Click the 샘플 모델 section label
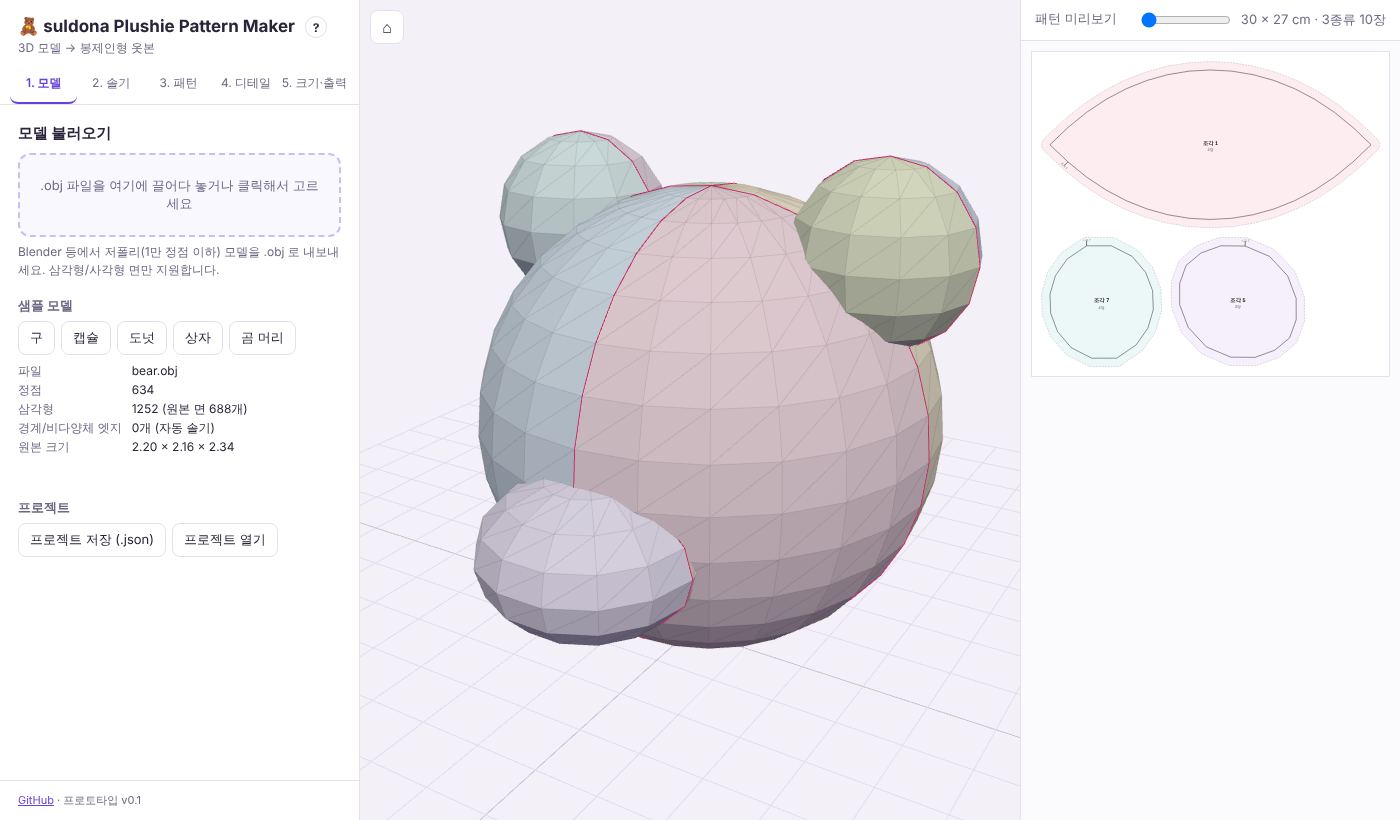The height and width of the screenshot is (820, 1400). tap(46, 306)
